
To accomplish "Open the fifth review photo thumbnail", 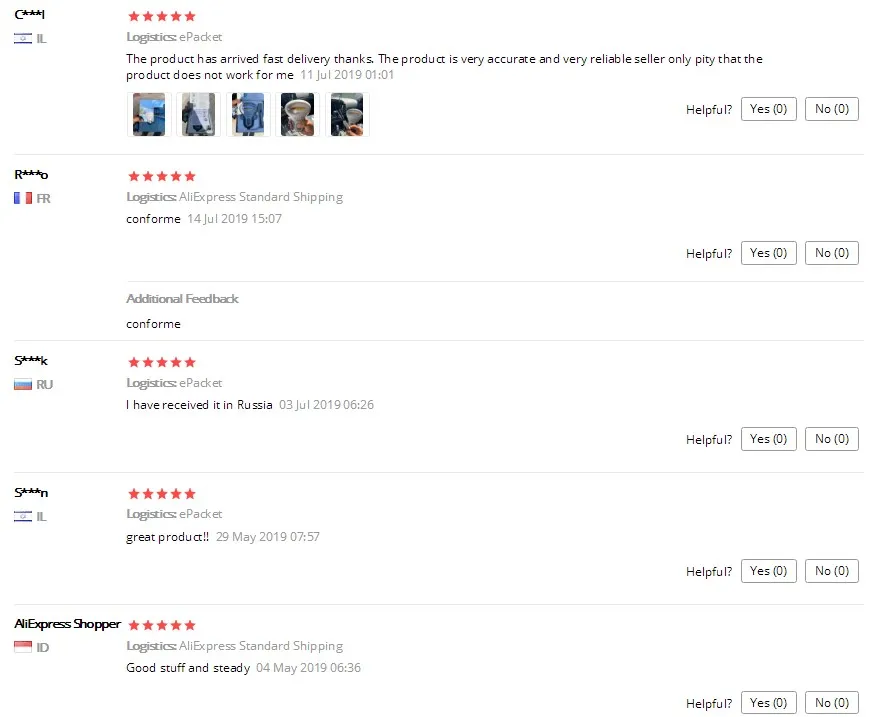I will click(x=347, y=114).
